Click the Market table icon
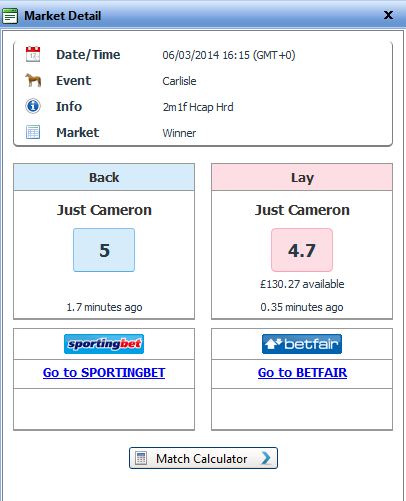The width and height of the screenshot is (406, 501). point(33,132)
